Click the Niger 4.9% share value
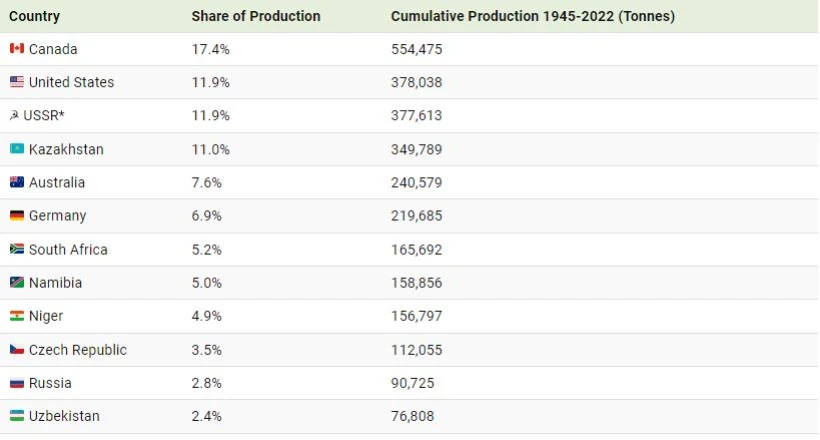This screenshot has width=820, height=440. tap(207, 316)
